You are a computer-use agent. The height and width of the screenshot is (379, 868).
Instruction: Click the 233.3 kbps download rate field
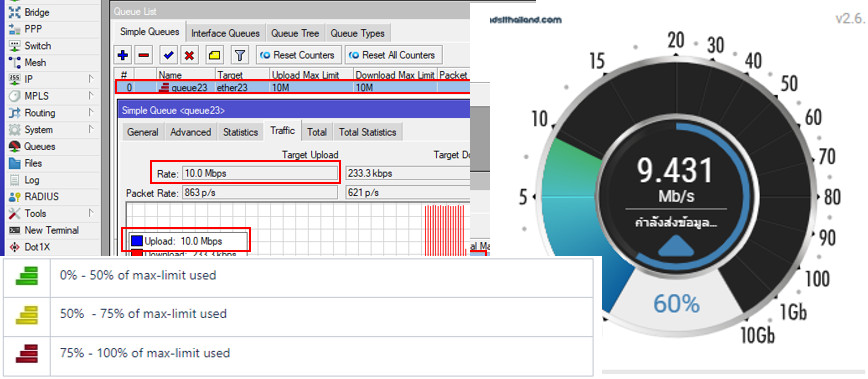click(407, 174)
